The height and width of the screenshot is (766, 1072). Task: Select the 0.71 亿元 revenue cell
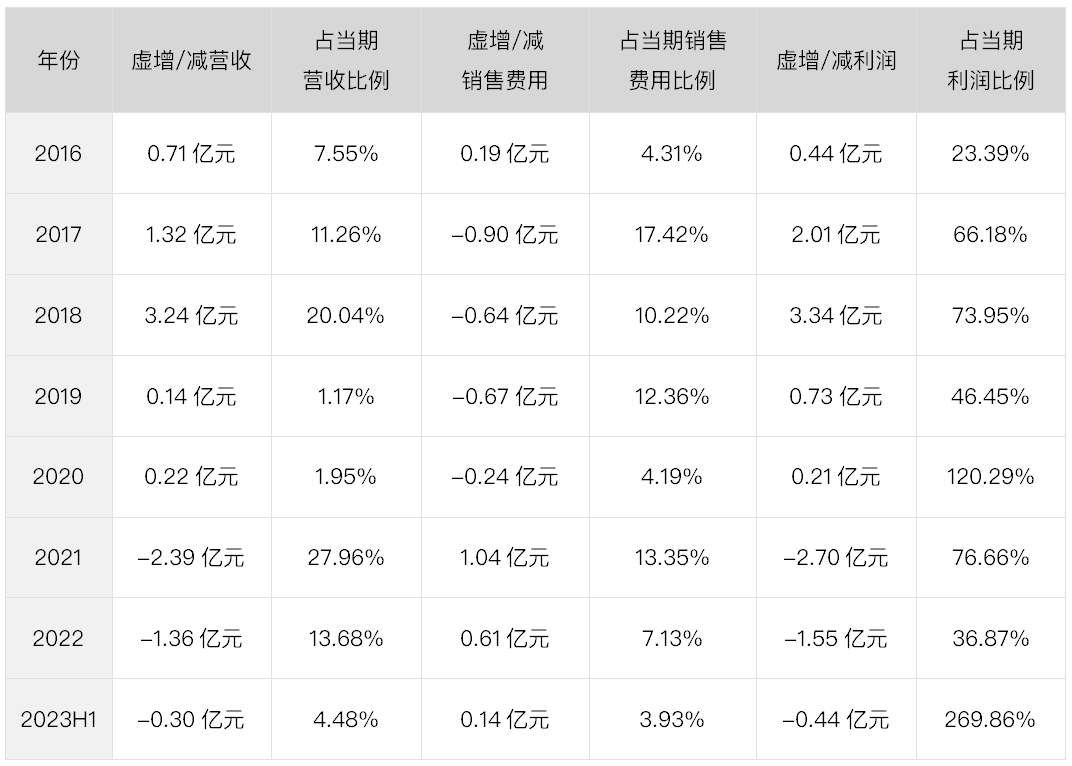click(x=192, y=153)
